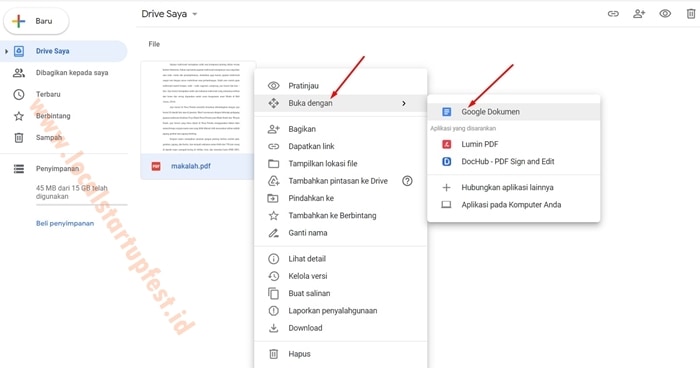
Task: Choose Pratinjau from context menu
Action: click(341, 86)
